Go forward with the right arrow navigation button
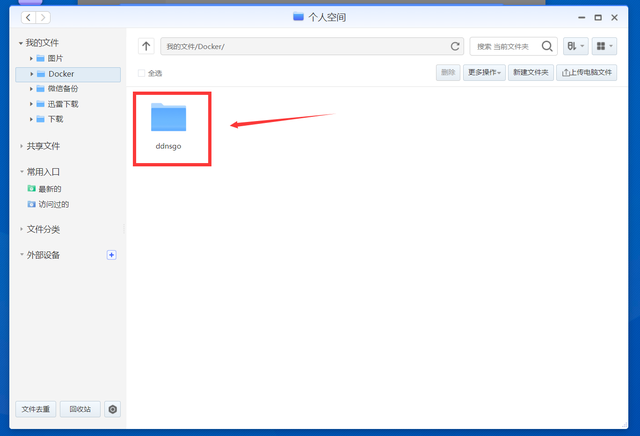The image size is (640, 436). point(43,17)
